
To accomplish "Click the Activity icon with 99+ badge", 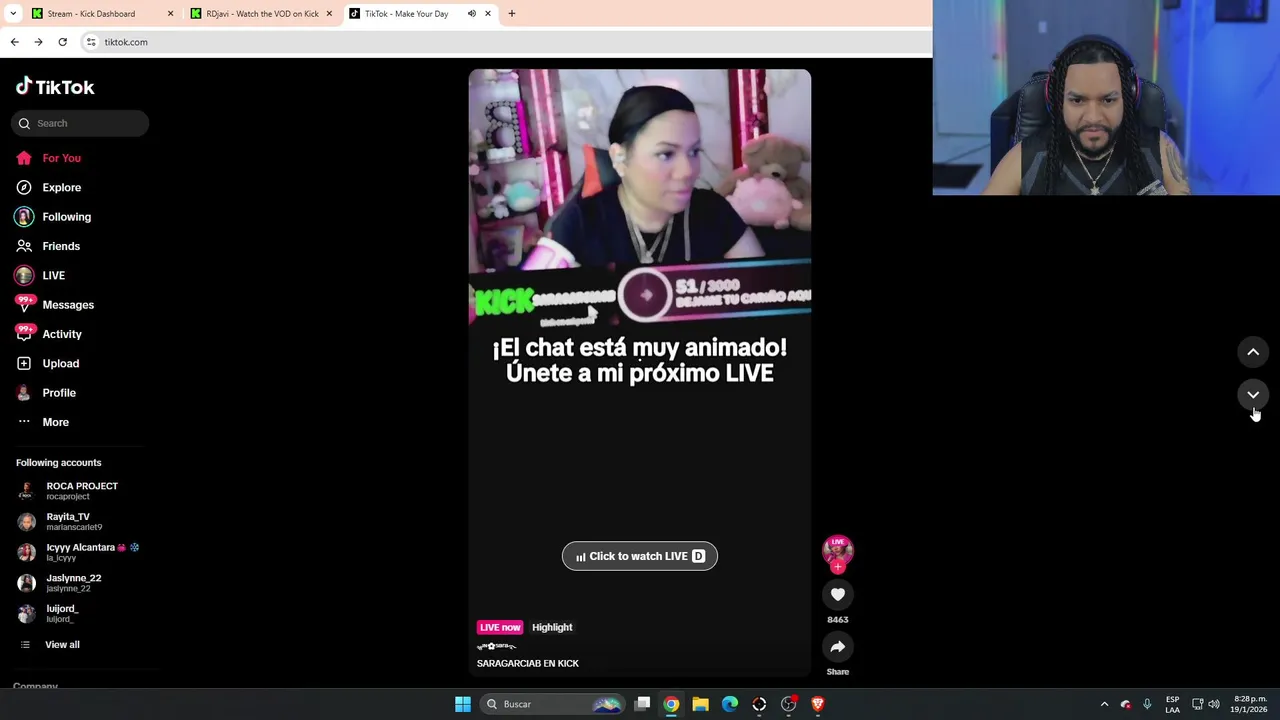I will (24, 333).
